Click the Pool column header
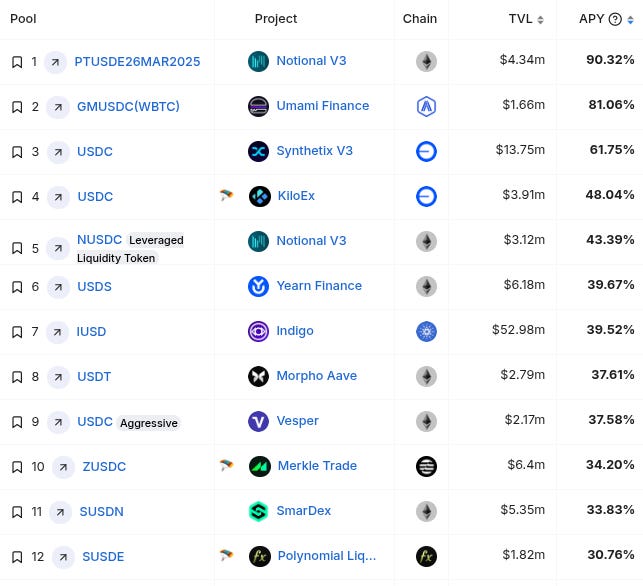 pyautogui.click(x=23, y=19)
